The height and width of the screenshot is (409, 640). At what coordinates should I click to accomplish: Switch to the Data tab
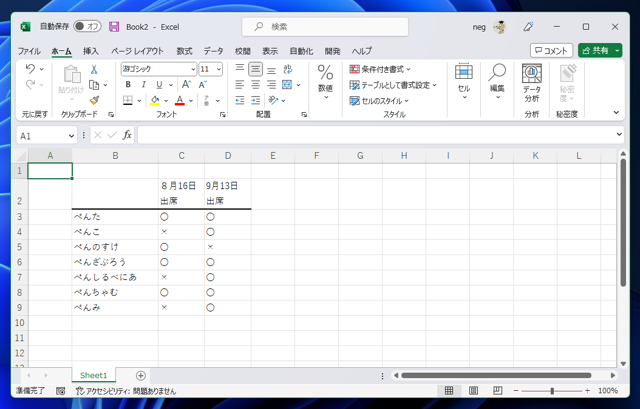(x=213, y=51)
